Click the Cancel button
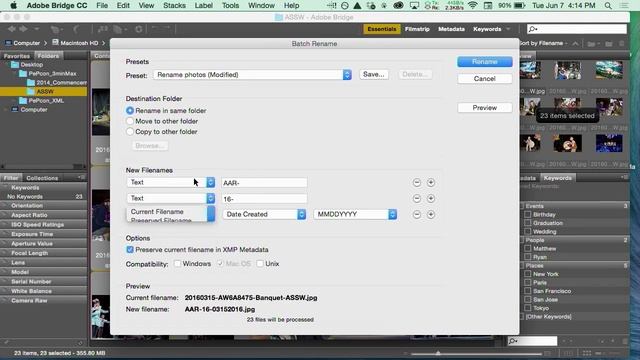Image resolution: width=640 pixels, height=360 pixels. (x=484, y=78)
